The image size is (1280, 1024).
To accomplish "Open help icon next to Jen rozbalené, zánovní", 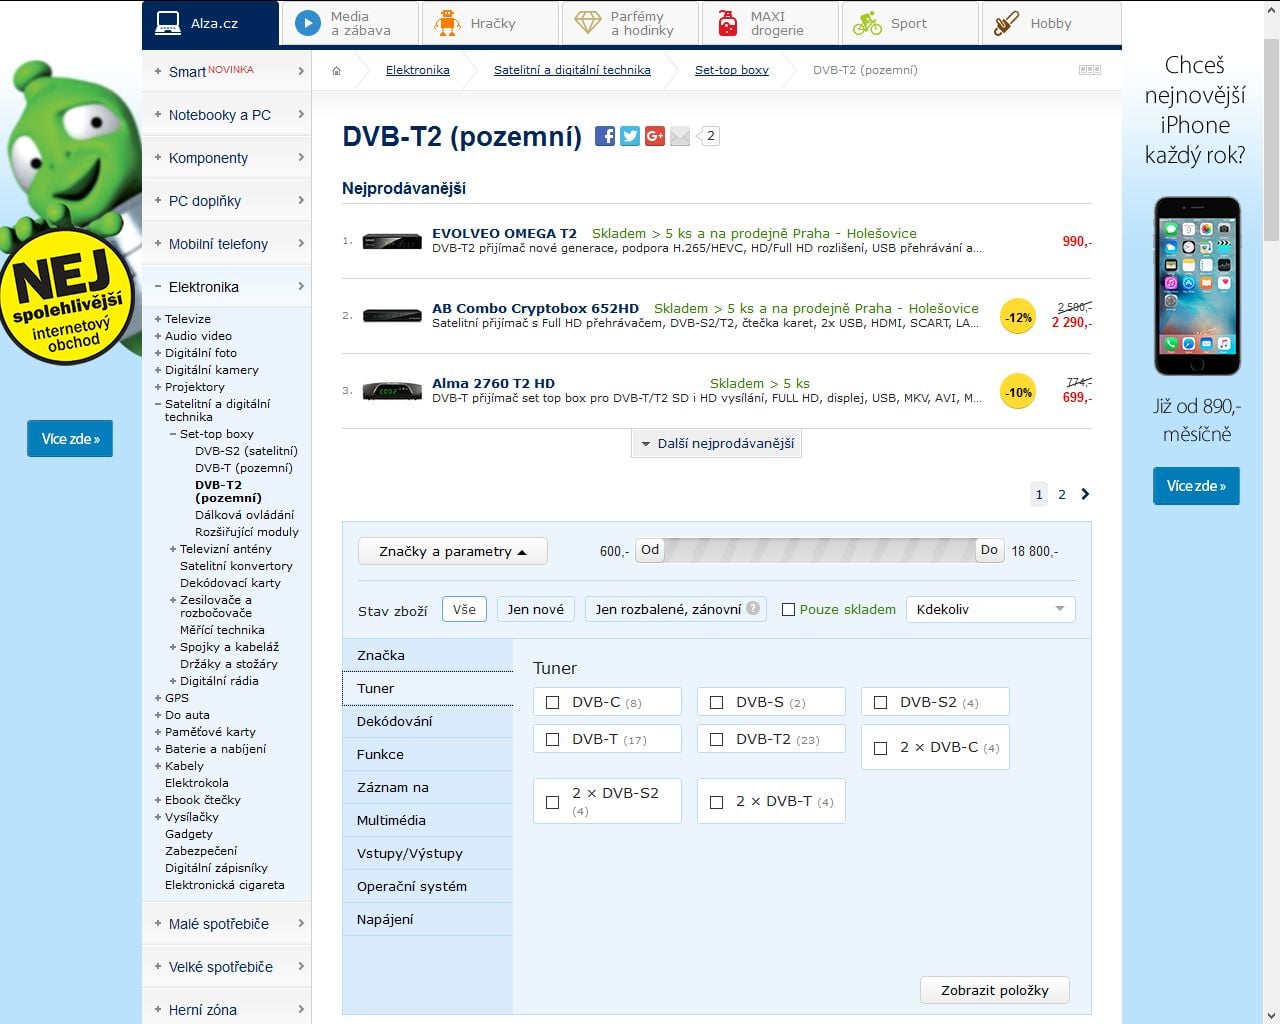I will (753, 608).
